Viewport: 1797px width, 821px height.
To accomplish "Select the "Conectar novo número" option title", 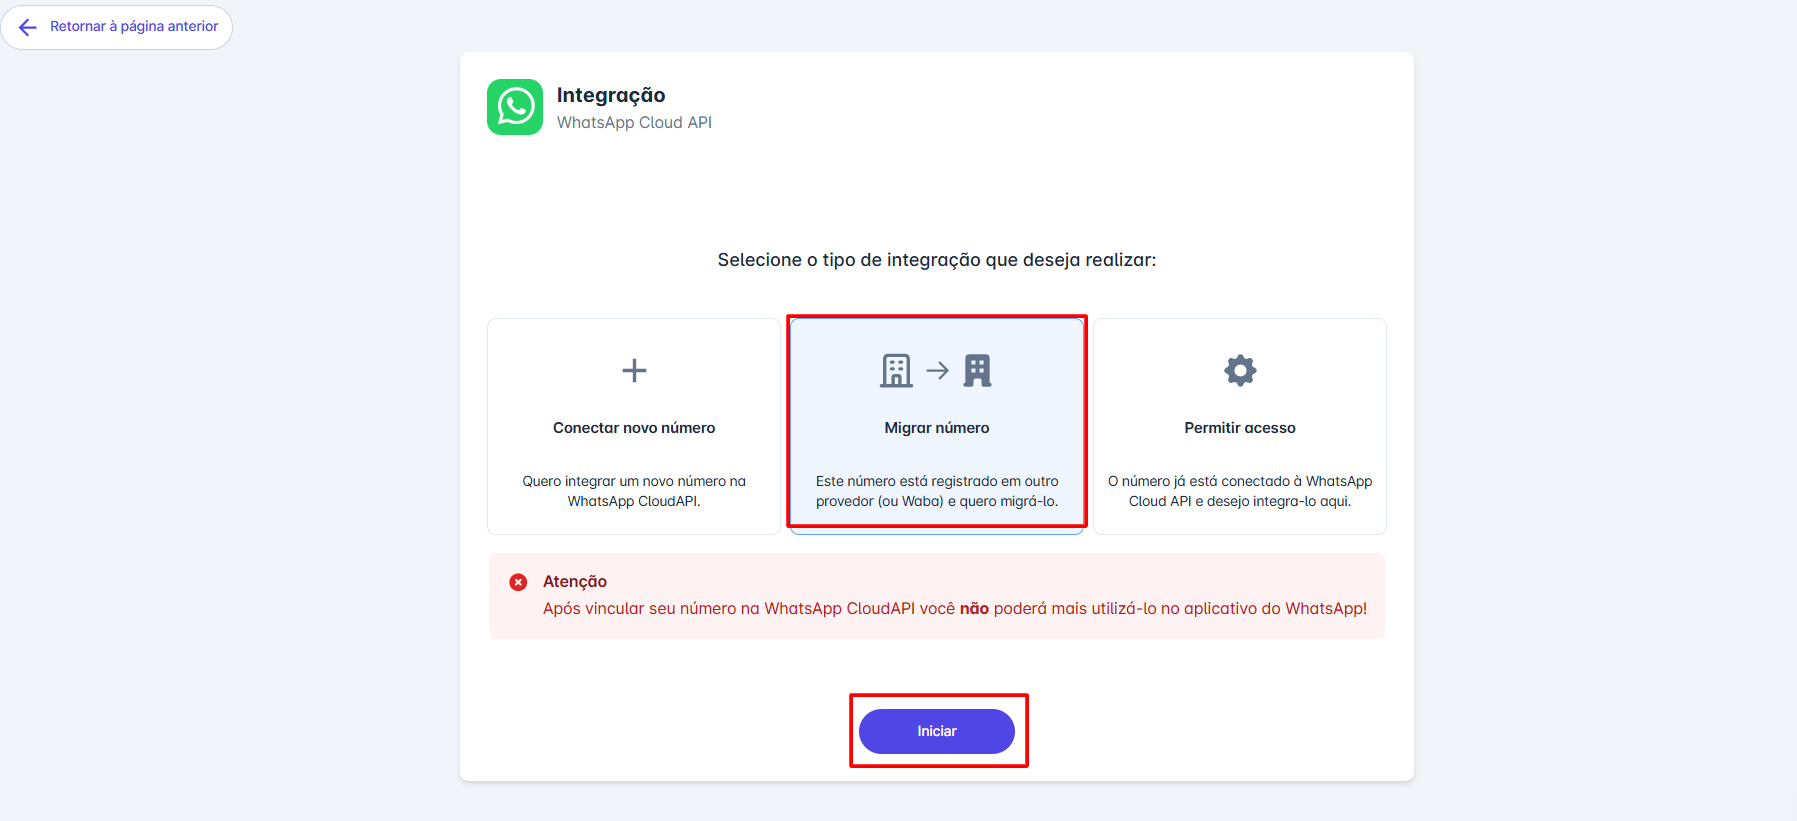I will pos(634,428).
